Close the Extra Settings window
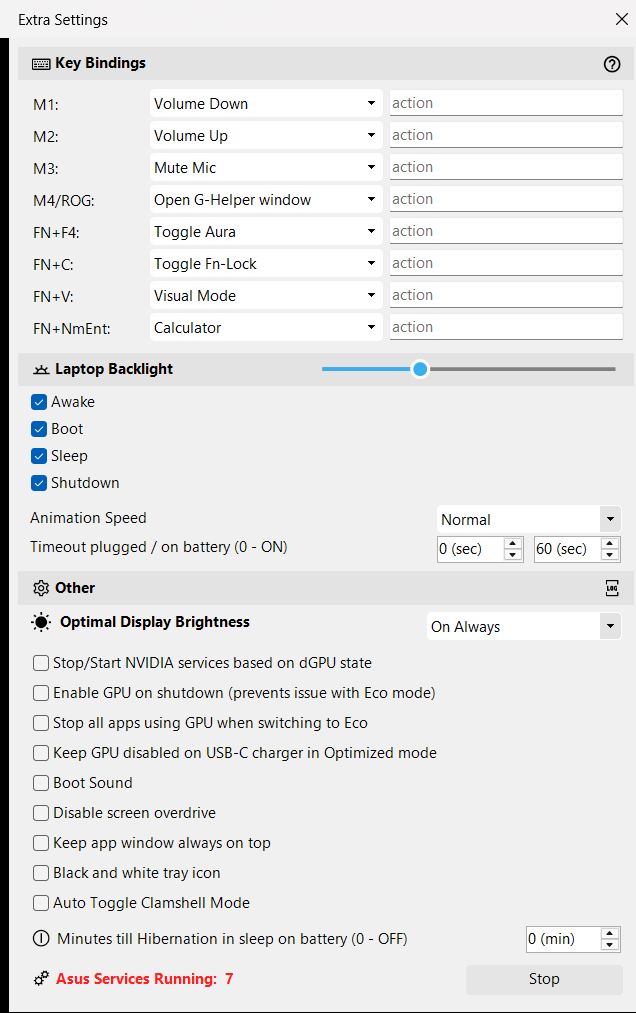 click(621, 19)
